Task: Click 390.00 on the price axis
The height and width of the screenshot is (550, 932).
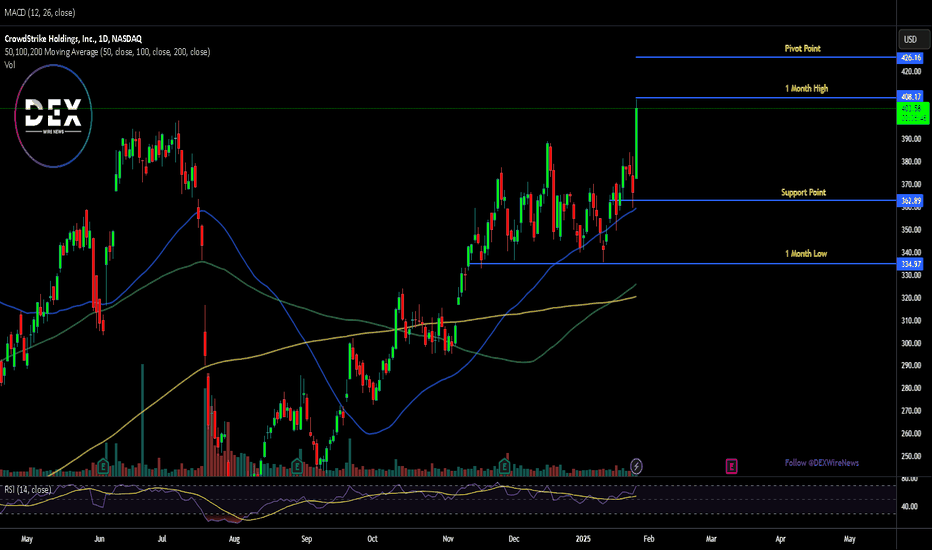Action: [911, 139]
